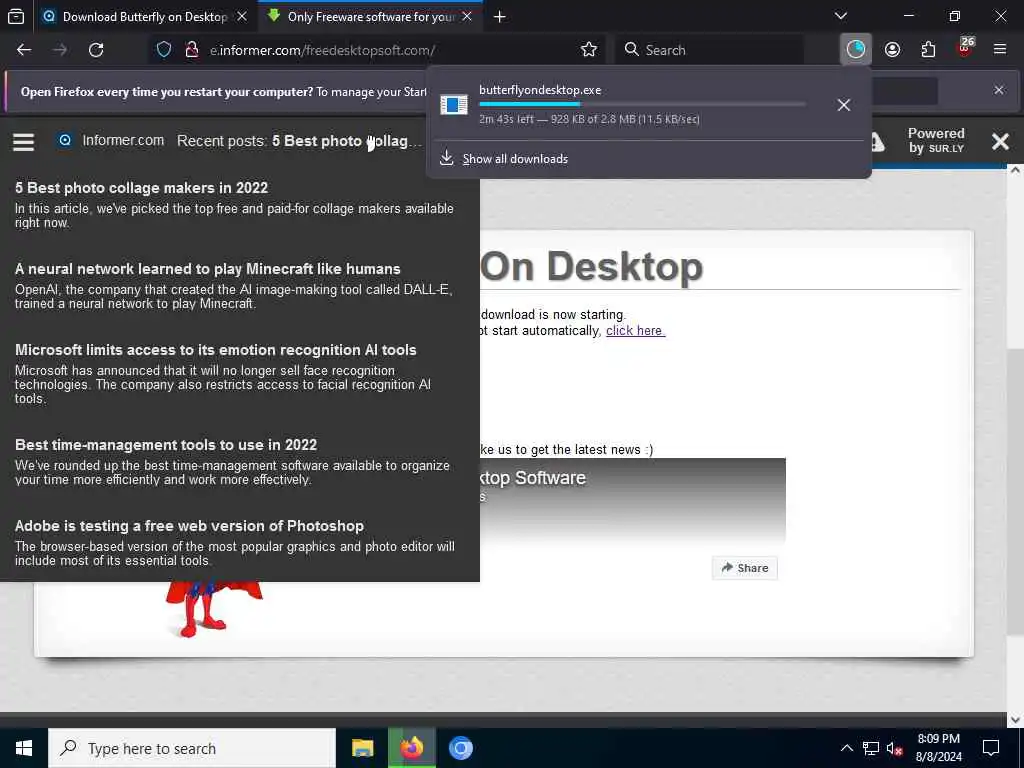
Task: Open the Firefox View icon
Action: tap(16, 16)
